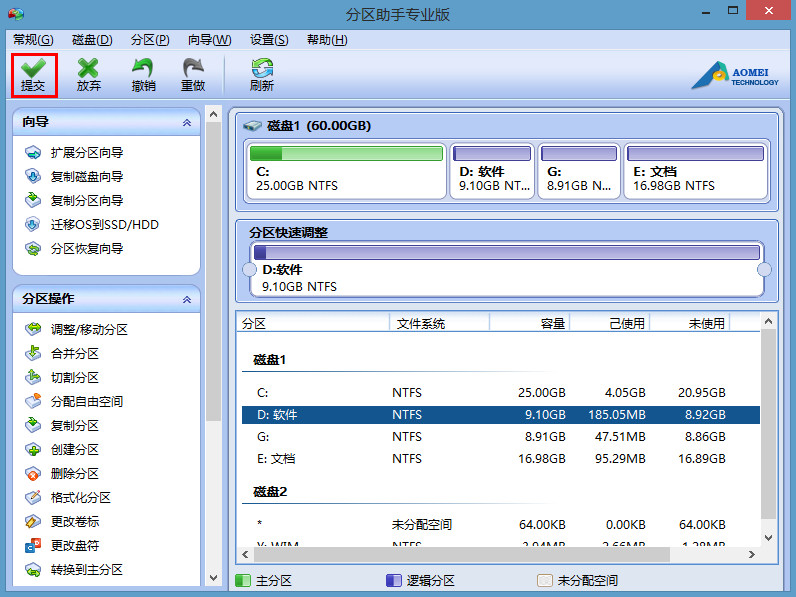796x597 pixels.
Task: Collapse the 向导 panel section
Action: tap(186, 122)
